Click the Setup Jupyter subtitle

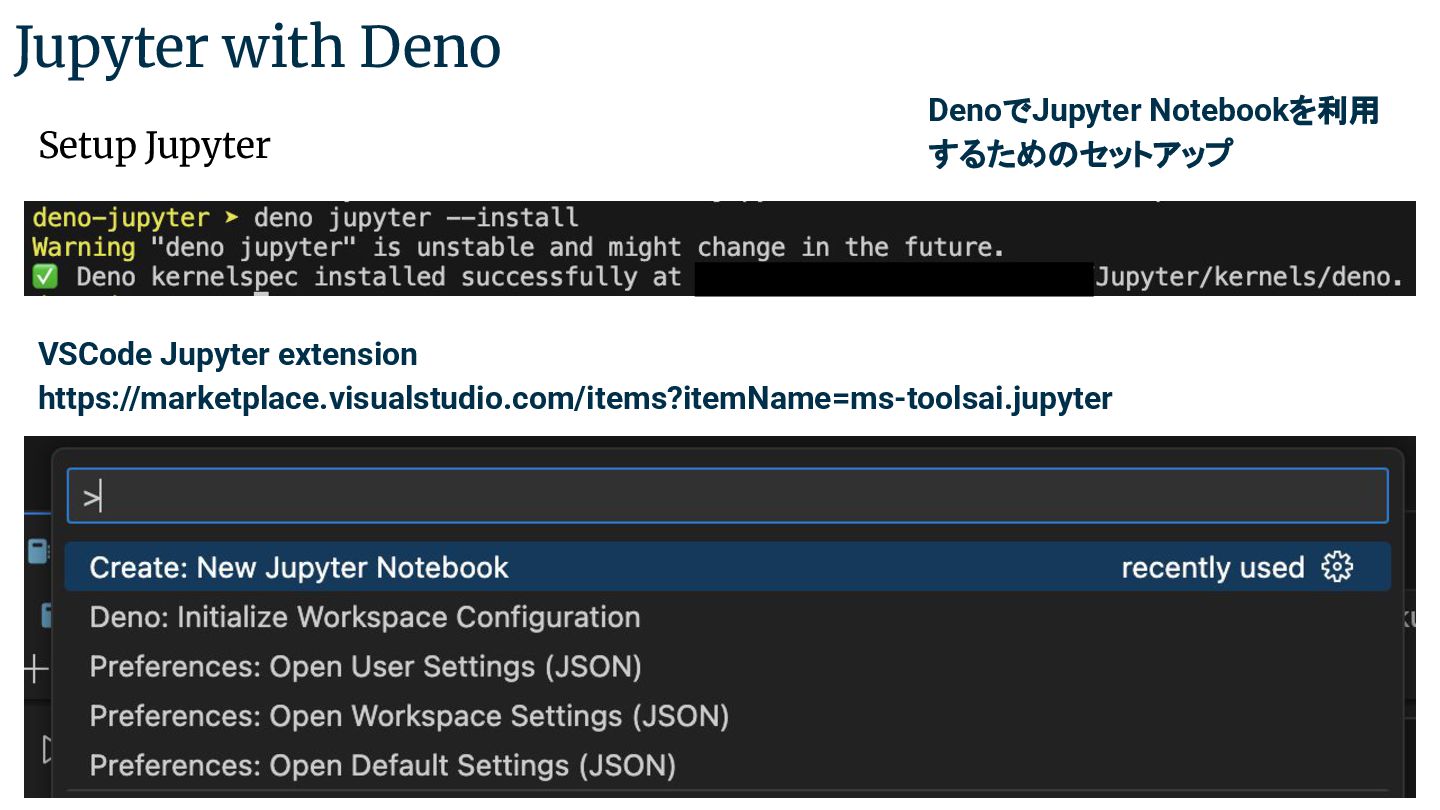(x=154, y=146)
